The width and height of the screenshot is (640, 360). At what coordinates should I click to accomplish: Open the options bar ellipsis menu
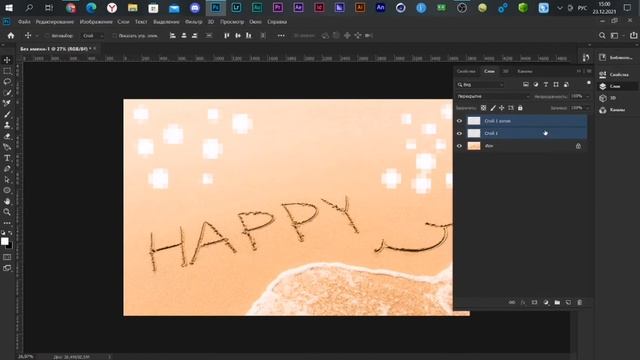click(281, 36)
